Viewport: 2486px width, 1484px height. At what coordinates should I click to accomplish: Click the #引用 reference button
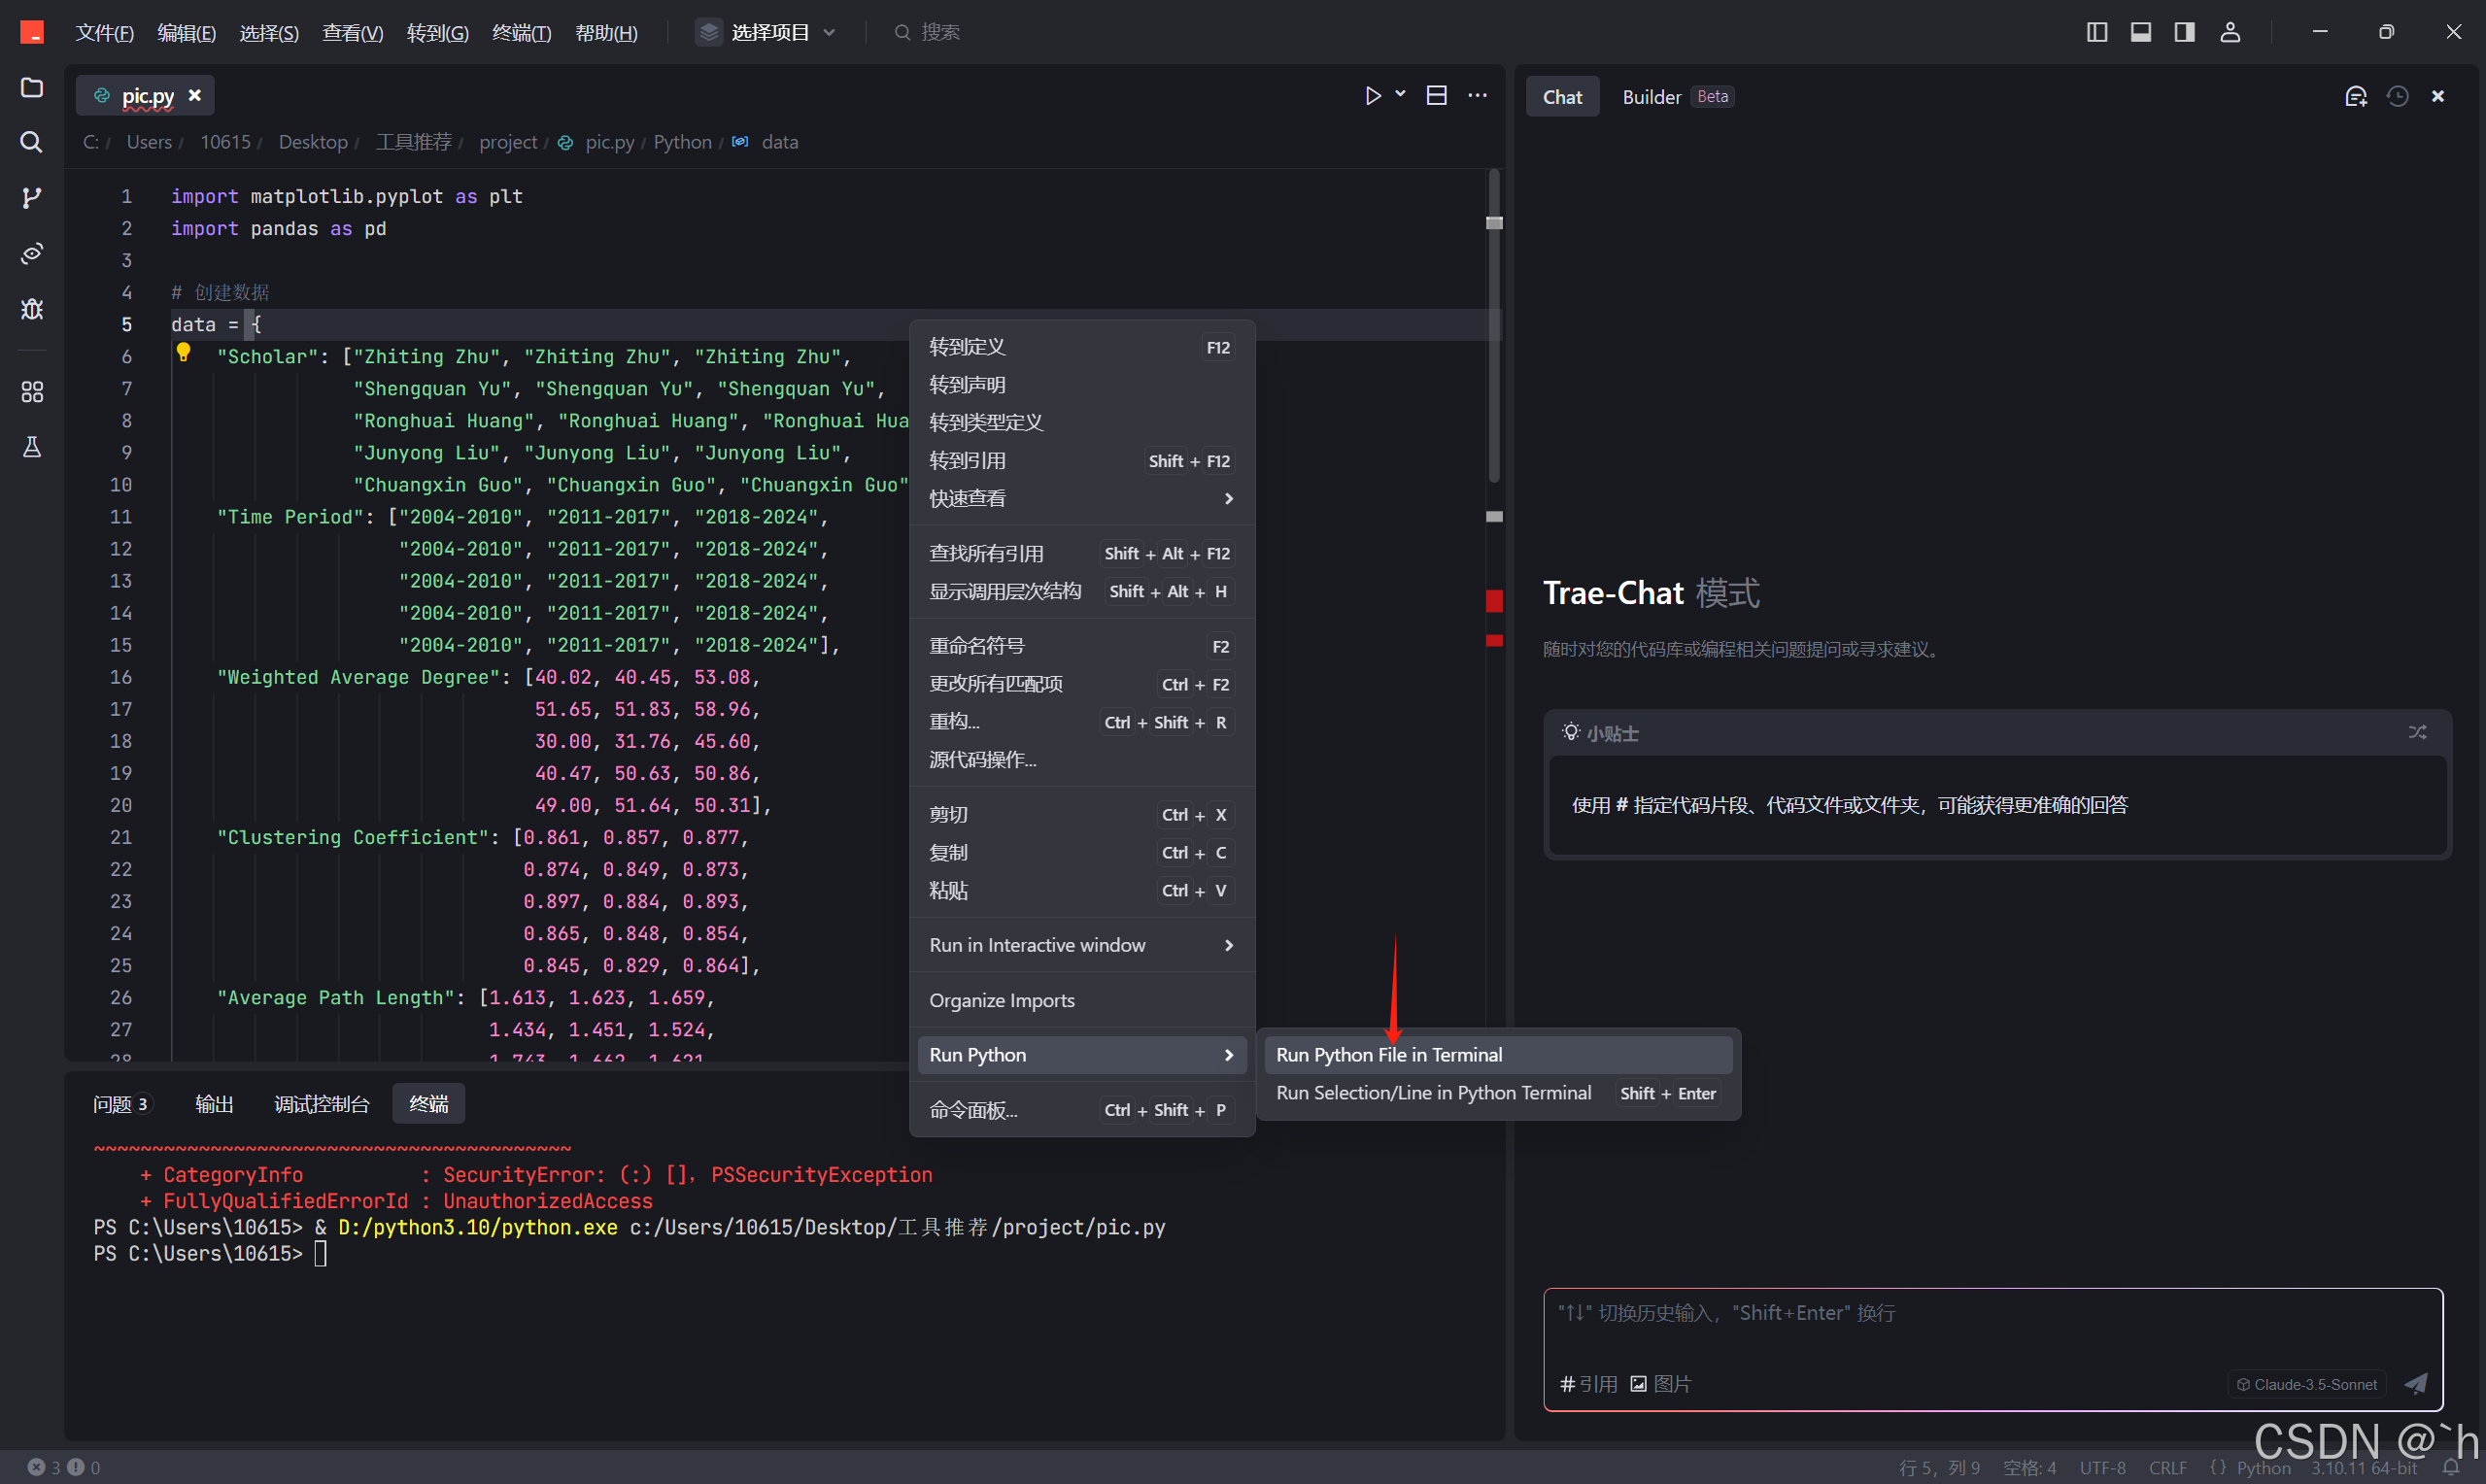[1588, 1384]
